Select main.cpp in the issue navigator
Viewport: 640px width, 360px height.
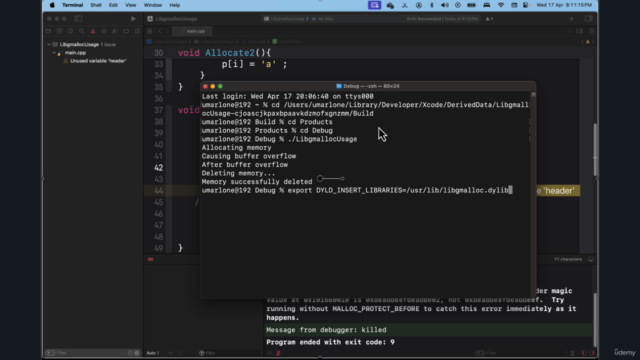pyautogui.click(x=75, y=53)
